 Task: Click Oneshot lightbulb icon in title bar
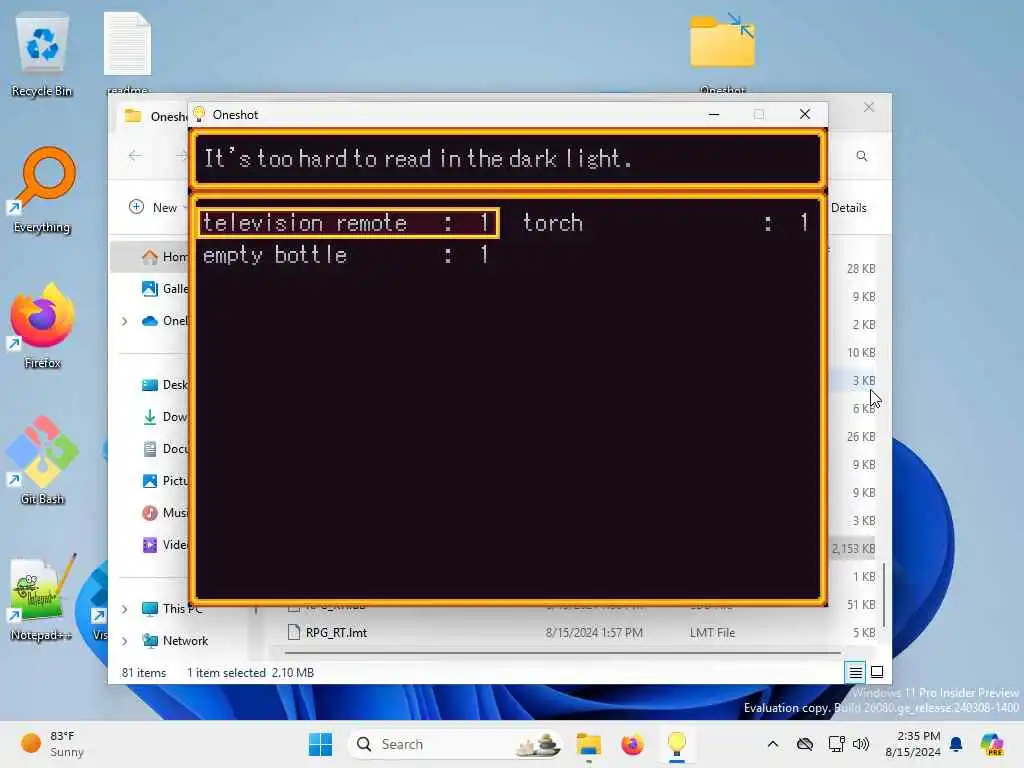(199, 114)
